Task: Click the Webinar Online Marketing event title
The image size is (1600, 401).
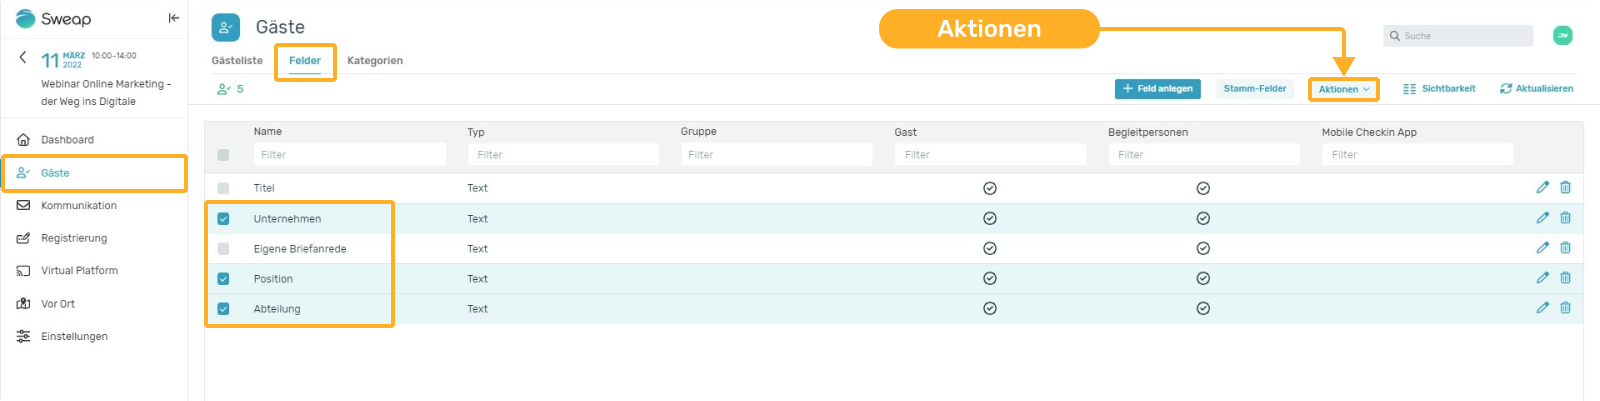Action: coord(106,93)
